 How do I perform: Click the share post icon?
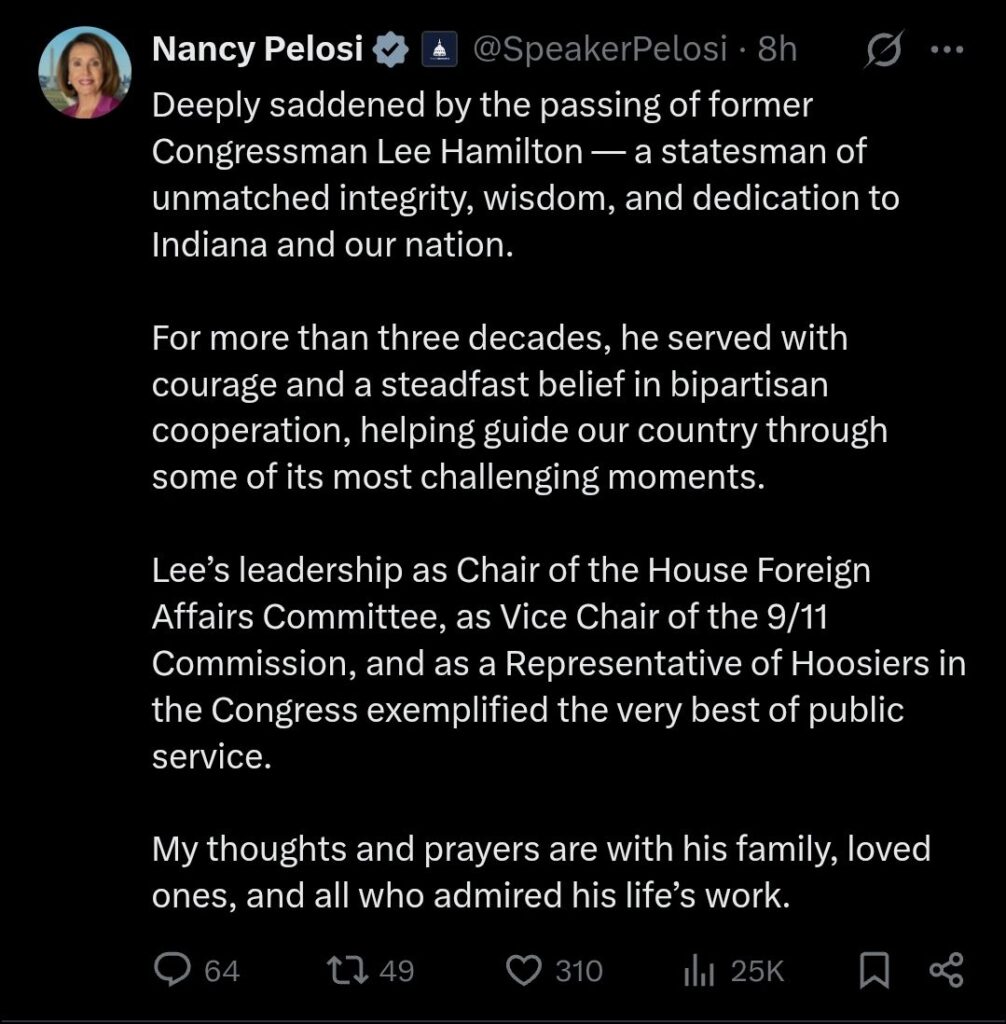coord(945,969)
